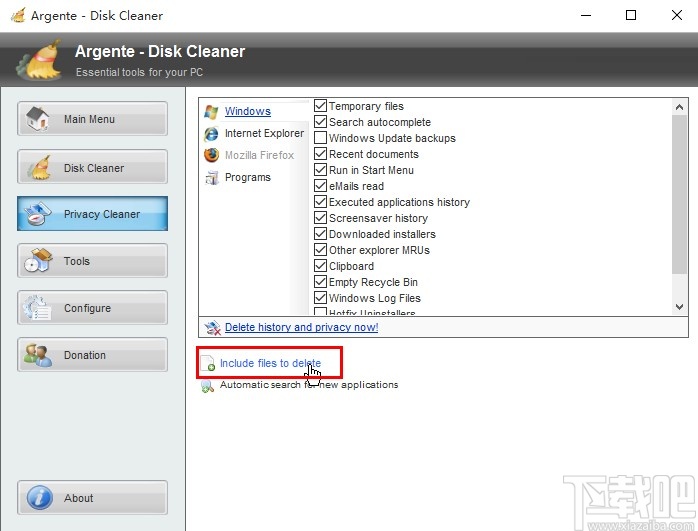Click the people icon on Donation button
The image size is (698, 531).
coord(37,355)
